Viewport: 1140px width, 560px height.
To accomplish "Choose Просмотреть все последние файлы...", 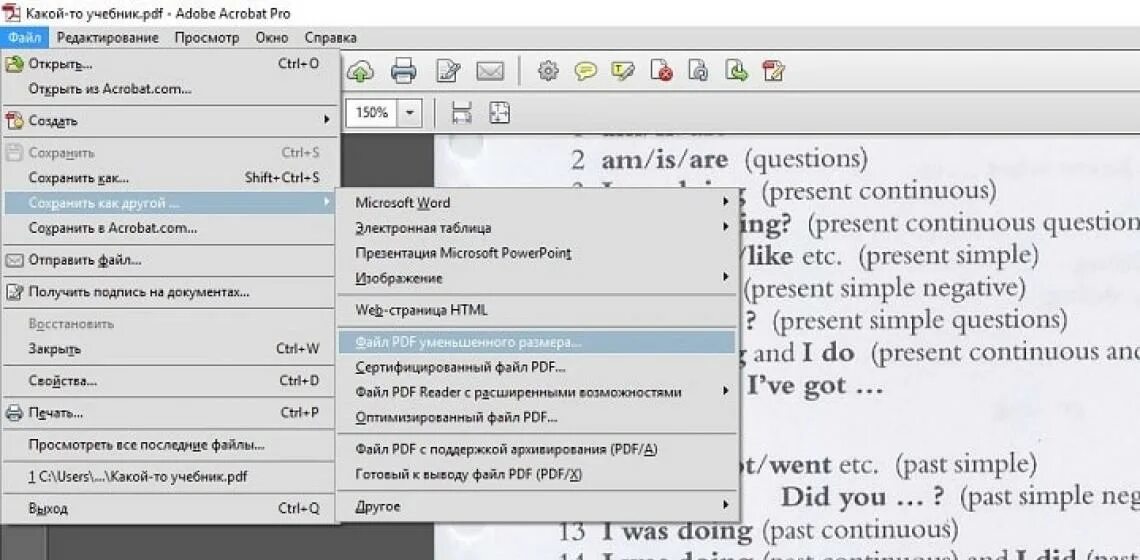I will tap(170, 445).
